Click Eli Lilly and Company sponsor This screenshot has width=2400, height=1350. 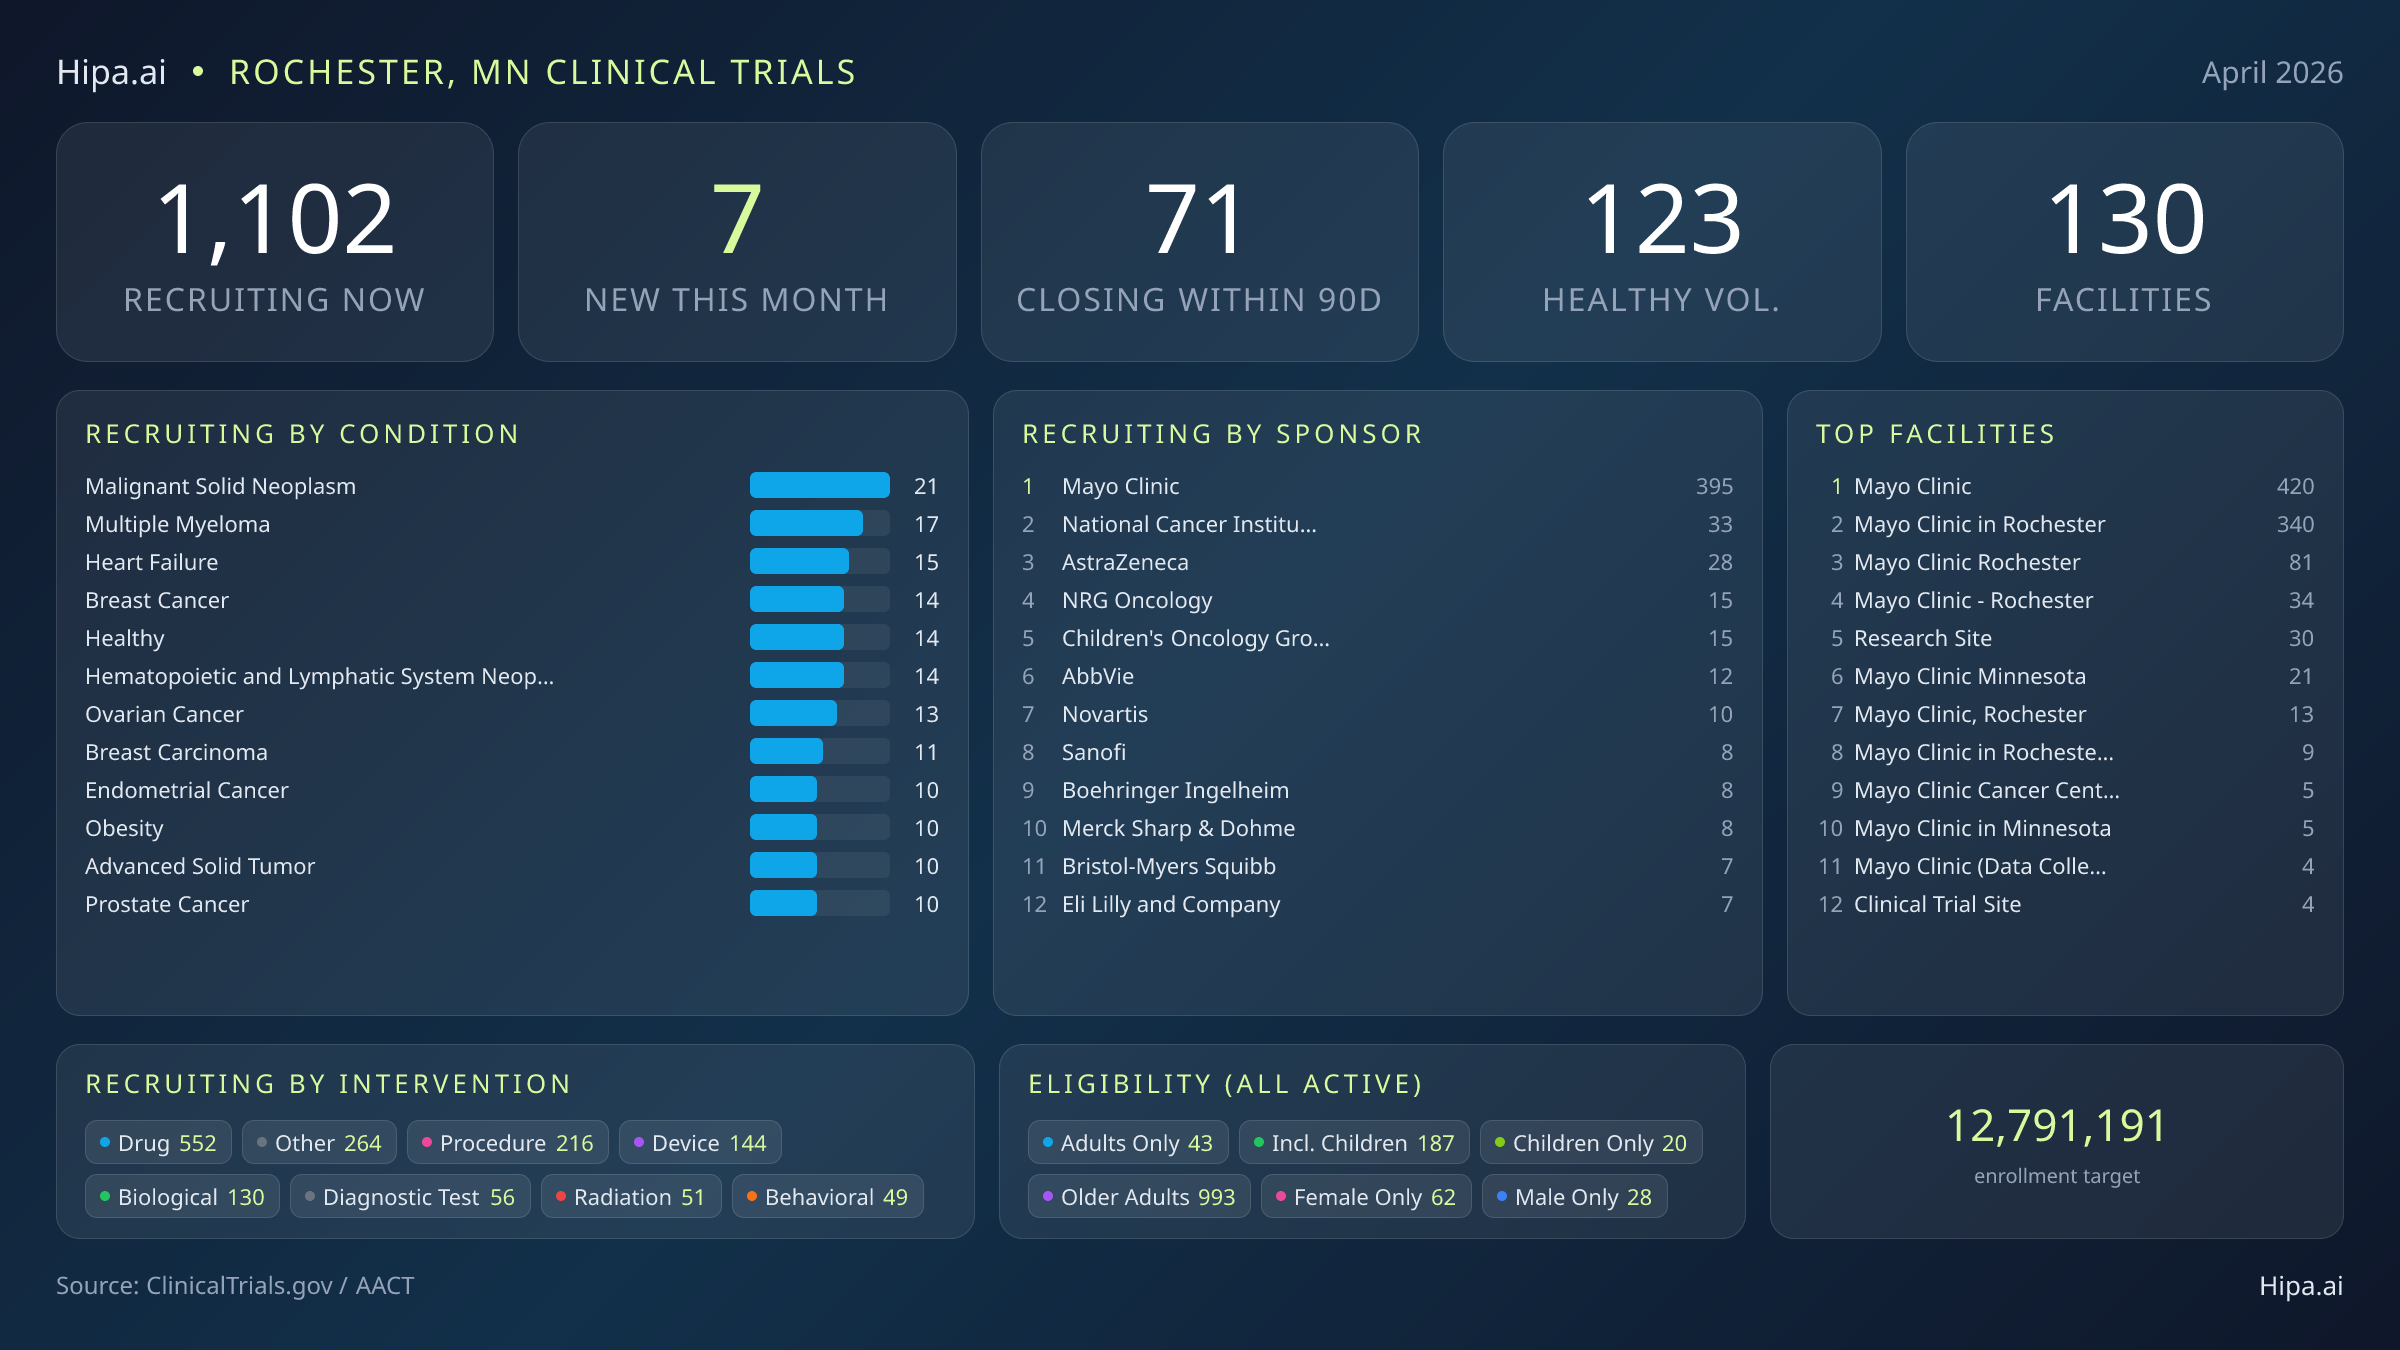[x=1377, y=903]
